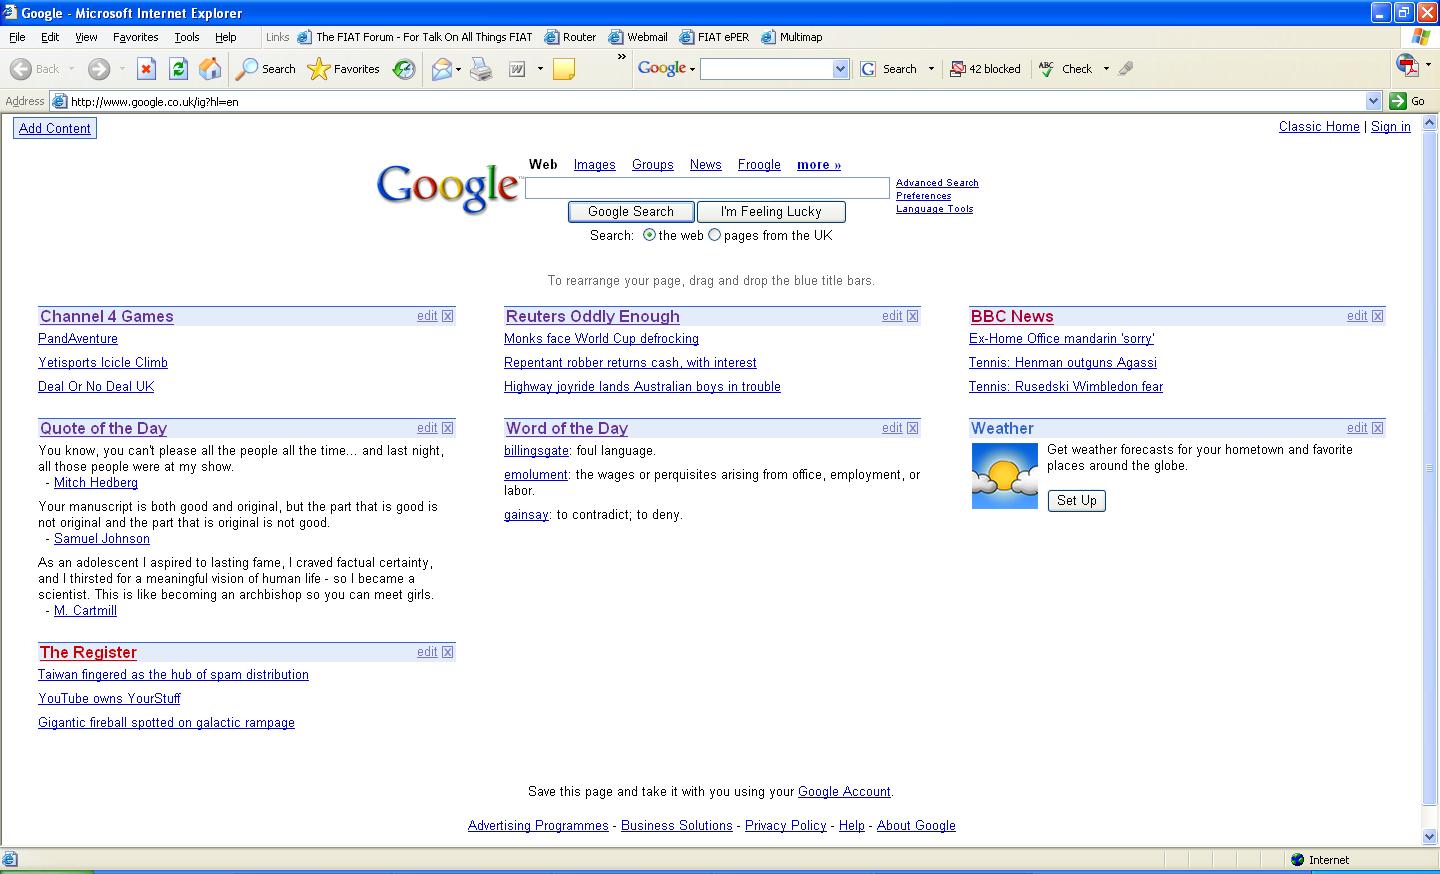The height and width of the screenshot is (874, 1440).
Task: Close the BBC News module
Action: tap(1377, 316)
